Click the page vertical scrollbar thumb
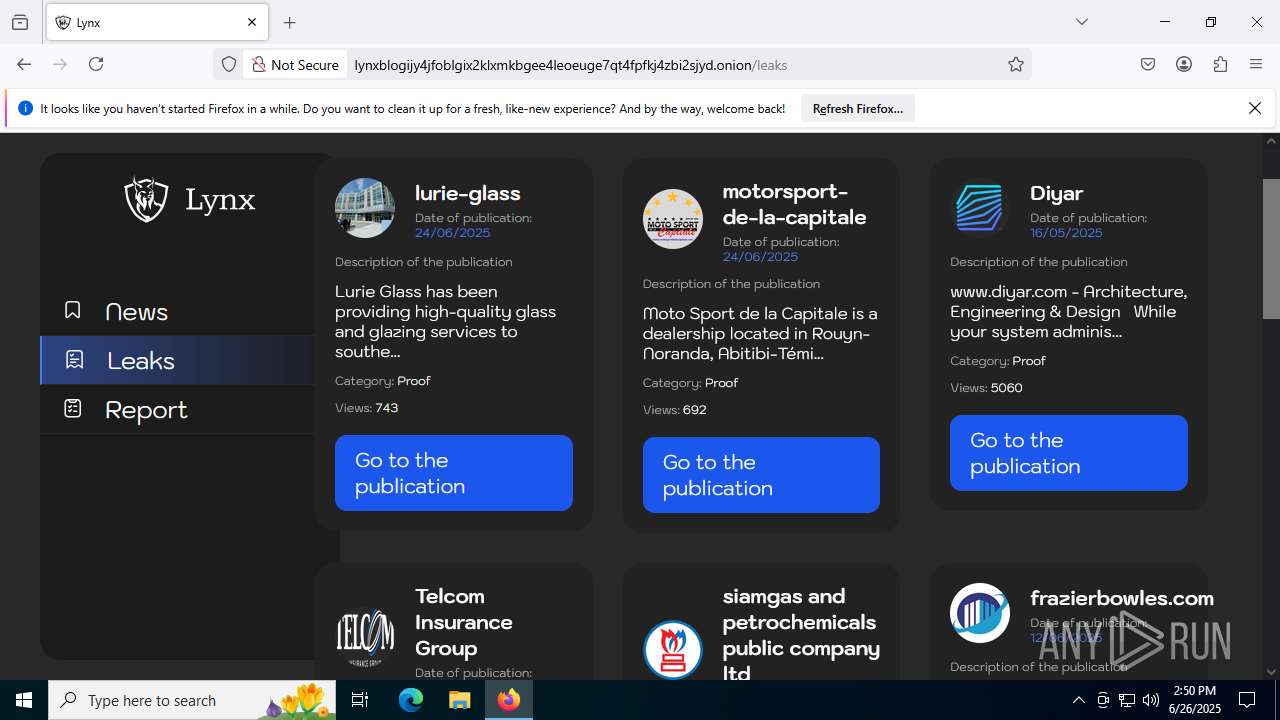Viewport: 1280px width, 720px height. click(1271, 249)
